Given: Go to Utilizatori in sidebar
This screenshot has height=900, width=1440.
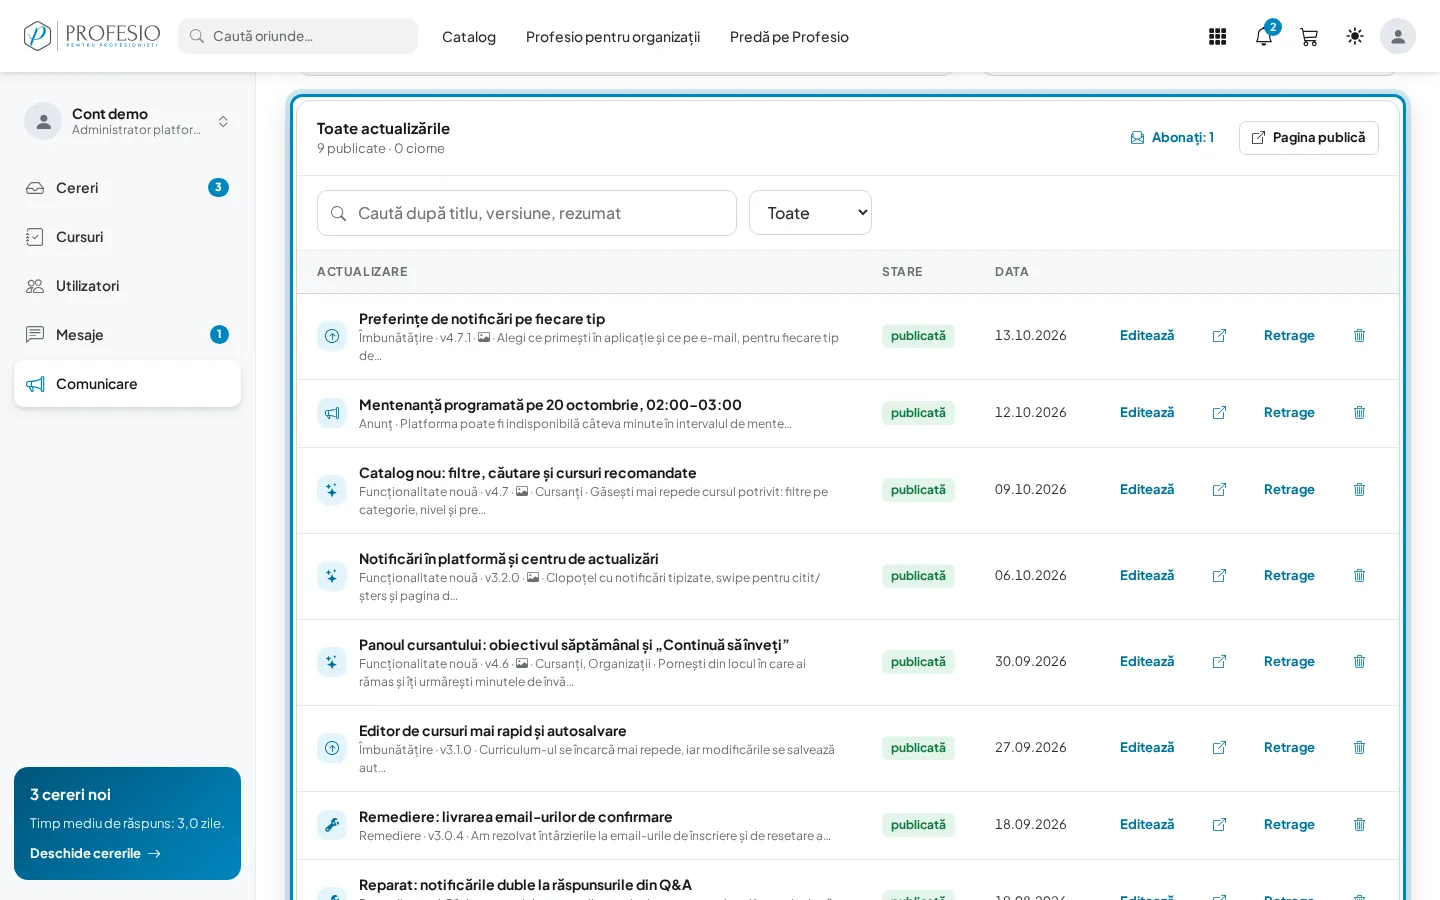Looking at the screenshot, I should 127,286.
